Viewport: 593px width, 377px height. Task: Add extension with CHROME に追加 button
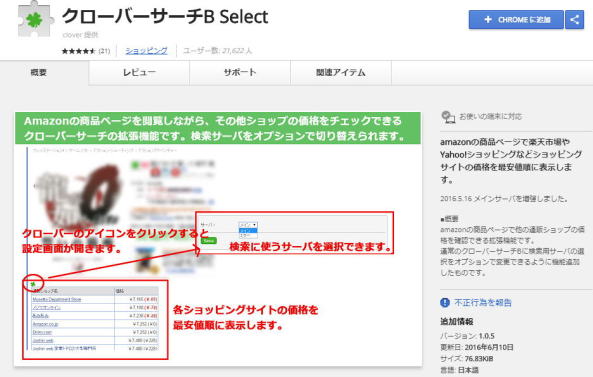pos(516,20)
